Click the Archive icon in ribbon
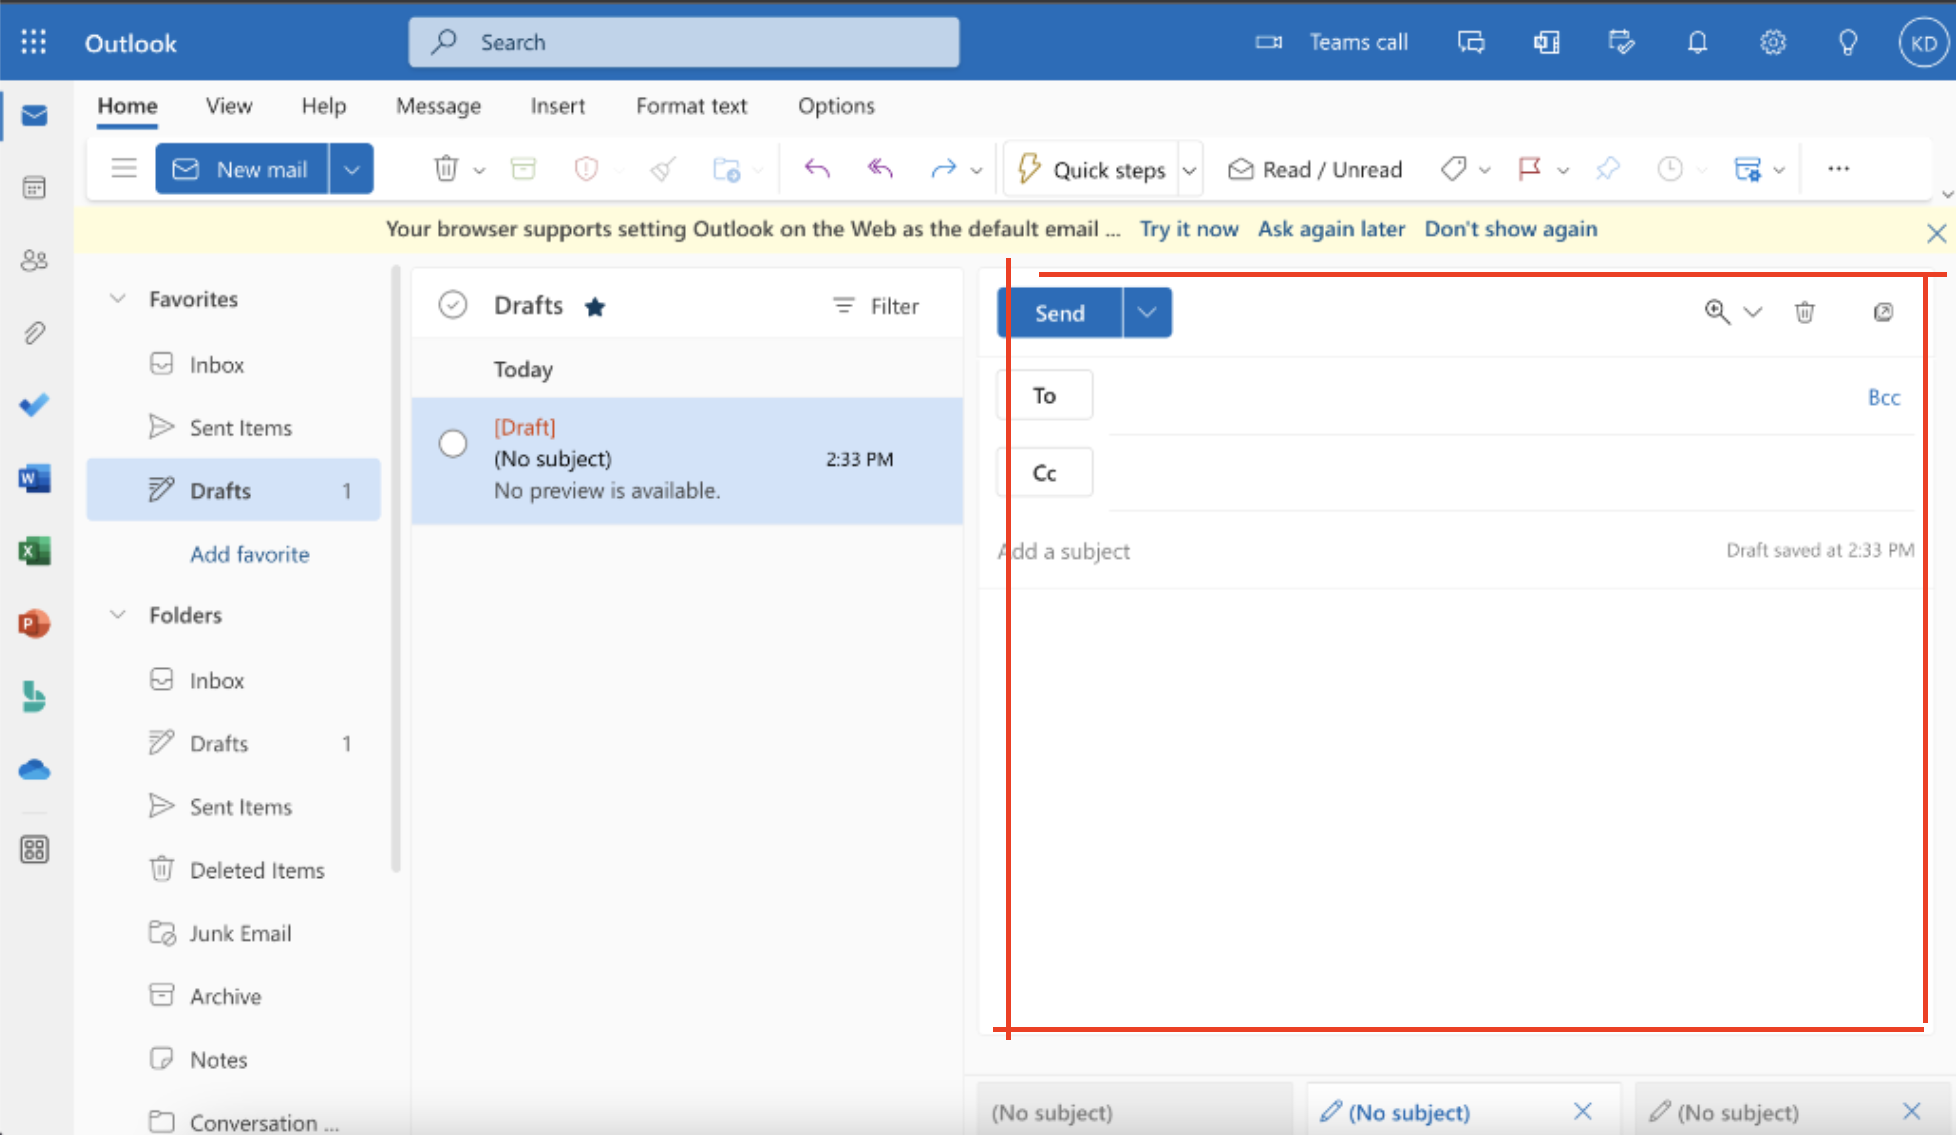The width and height of the screenshot is (1958, 1138). click(523, 169)
